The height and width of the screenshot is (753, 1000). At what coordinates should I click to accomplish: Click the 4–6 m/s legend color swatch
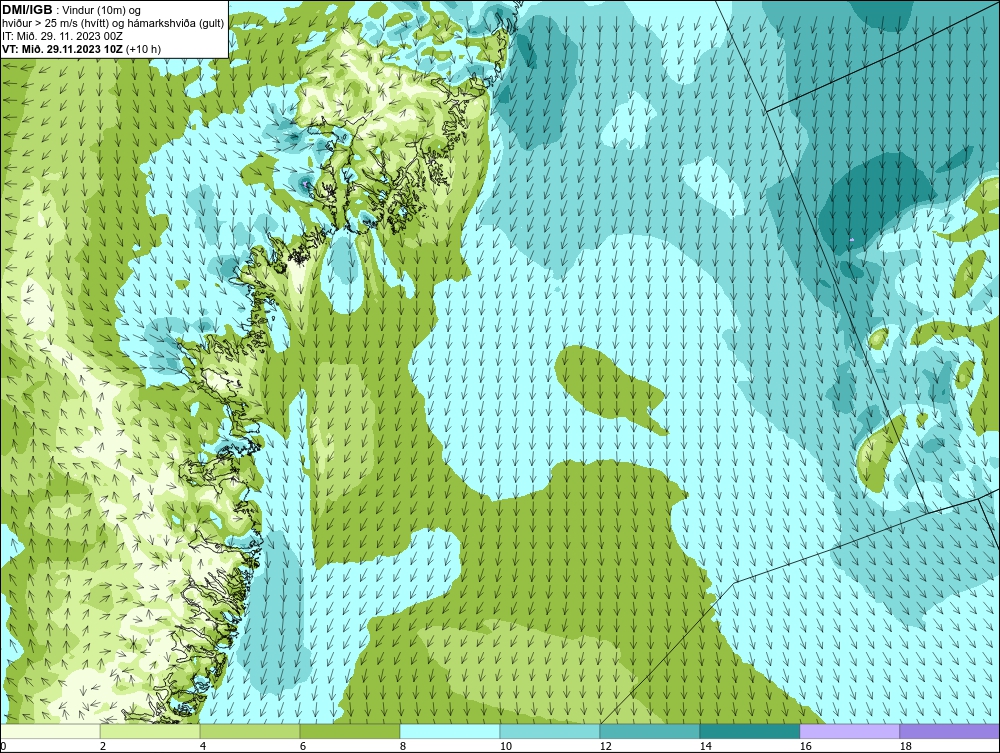pyautogui.click(x=250, y=731)
